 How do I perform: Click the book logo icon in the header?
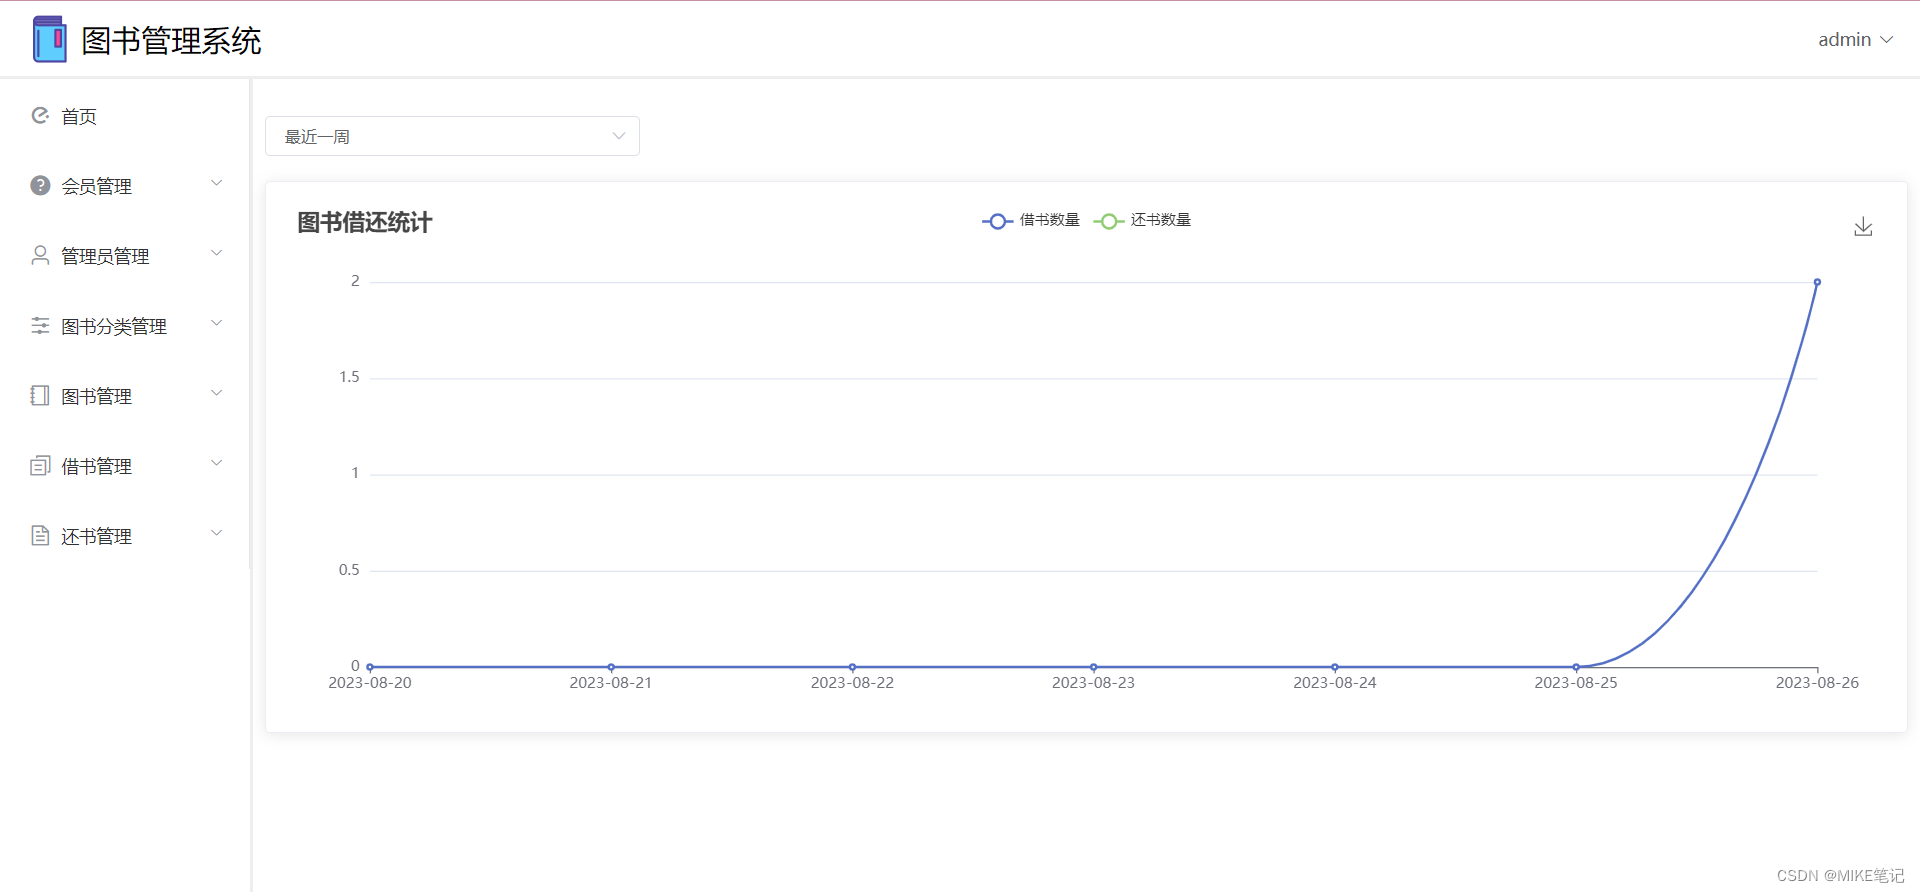(49, 39)
